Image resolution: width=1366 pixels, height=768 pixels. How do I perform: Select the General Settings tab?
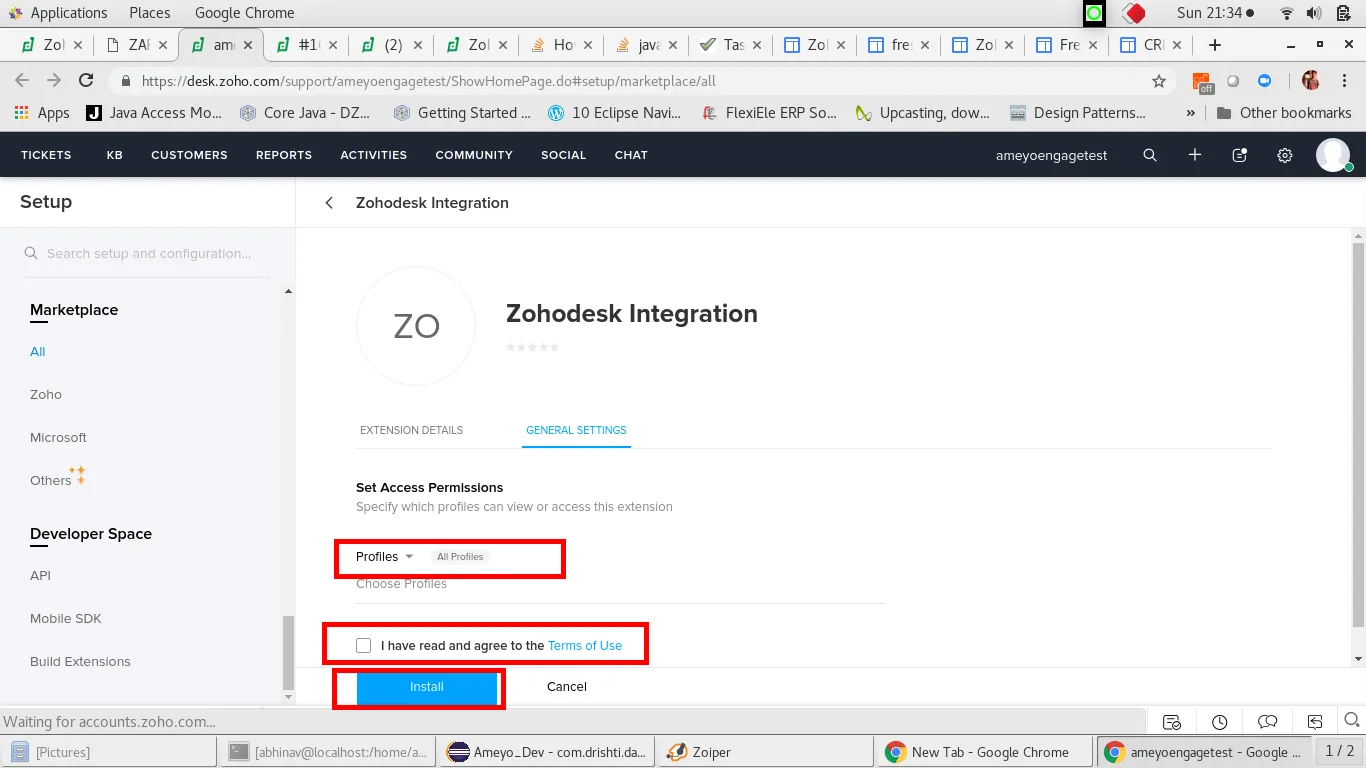tap(576, 430)
